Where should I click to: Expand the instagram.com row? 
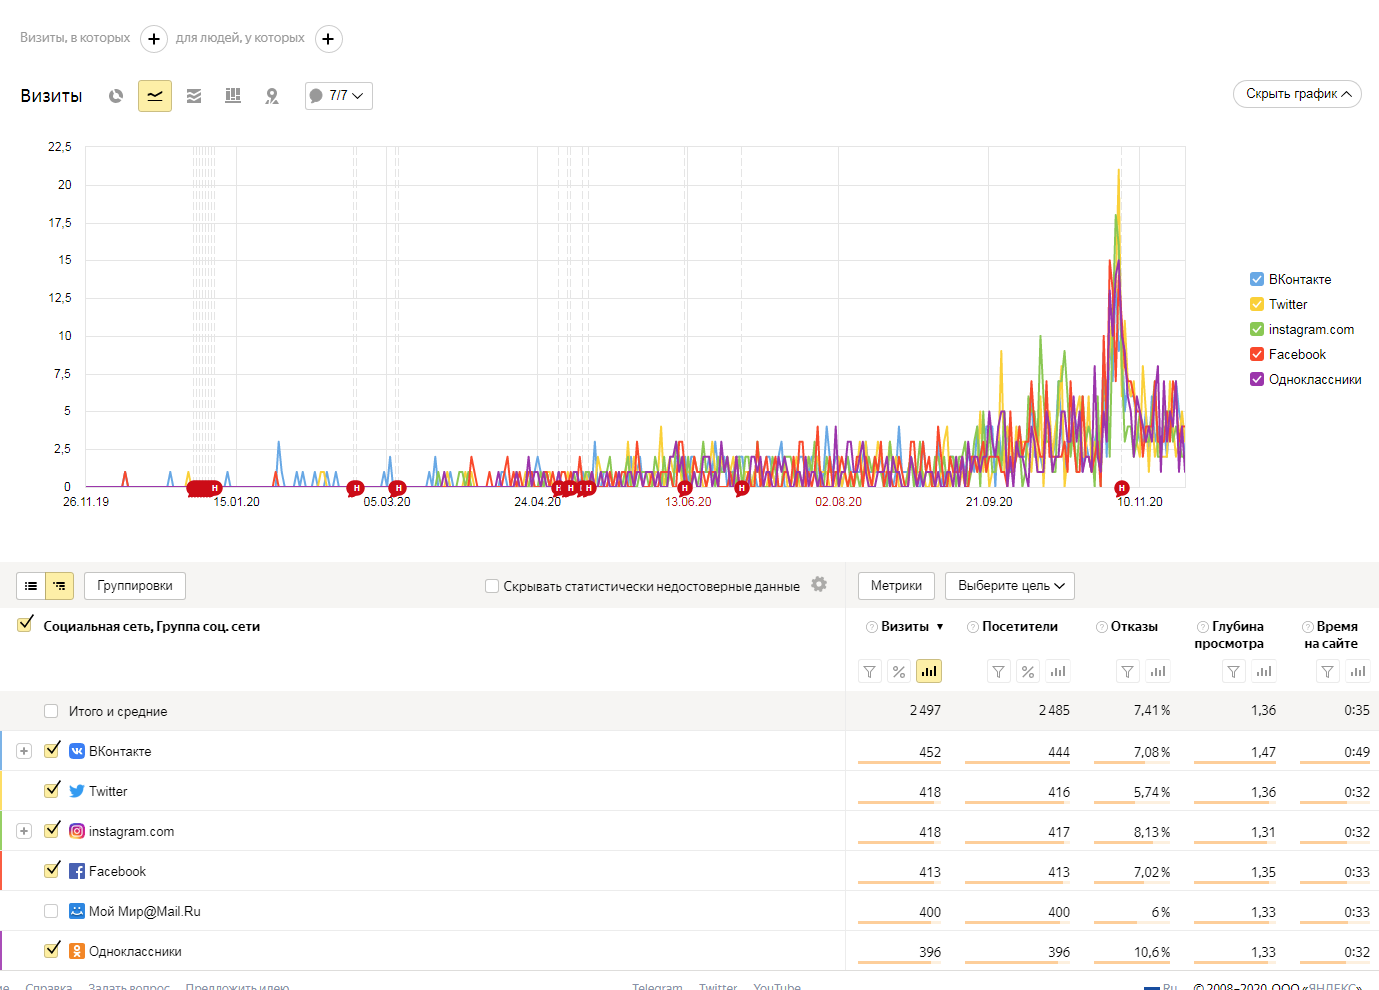click(x=24, y=831)
